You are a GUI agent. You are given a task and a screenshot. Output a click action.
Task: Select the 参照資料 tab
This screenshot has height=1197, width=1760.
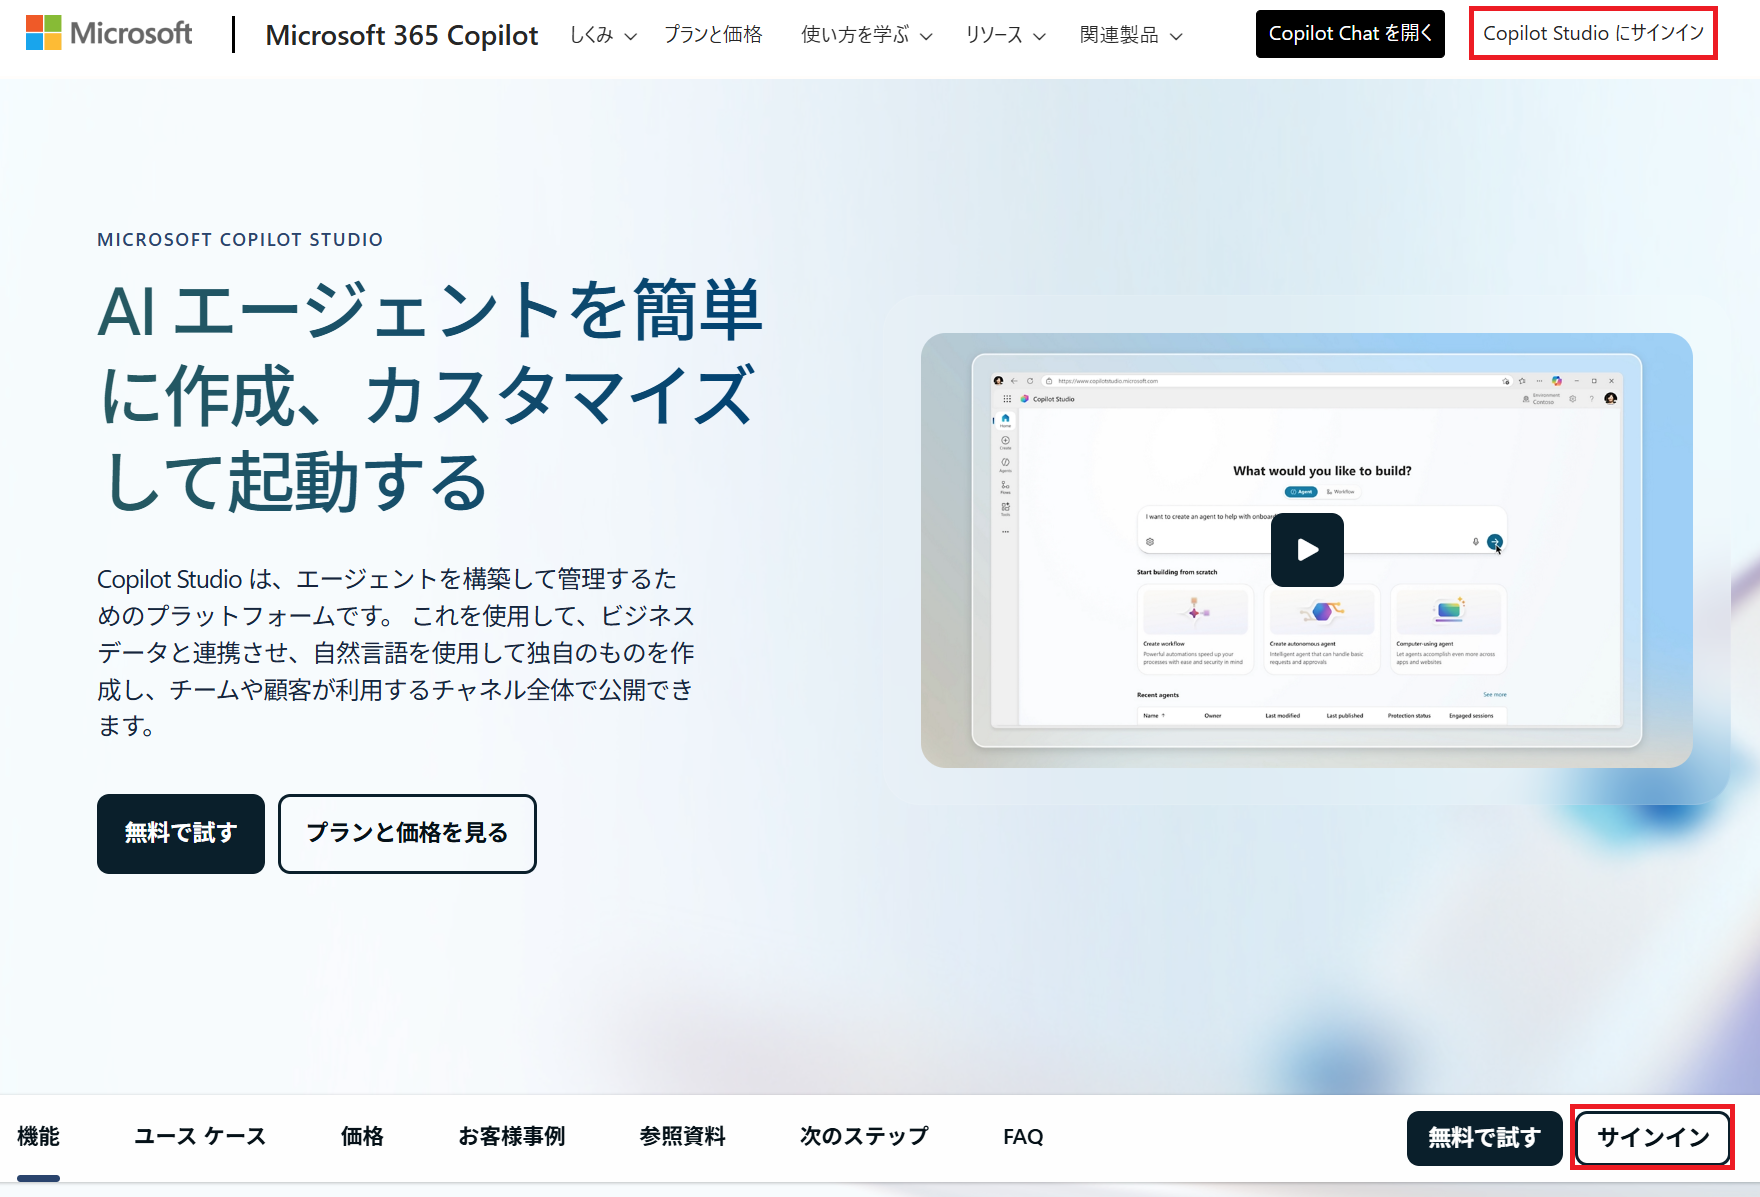[683, 1137]
